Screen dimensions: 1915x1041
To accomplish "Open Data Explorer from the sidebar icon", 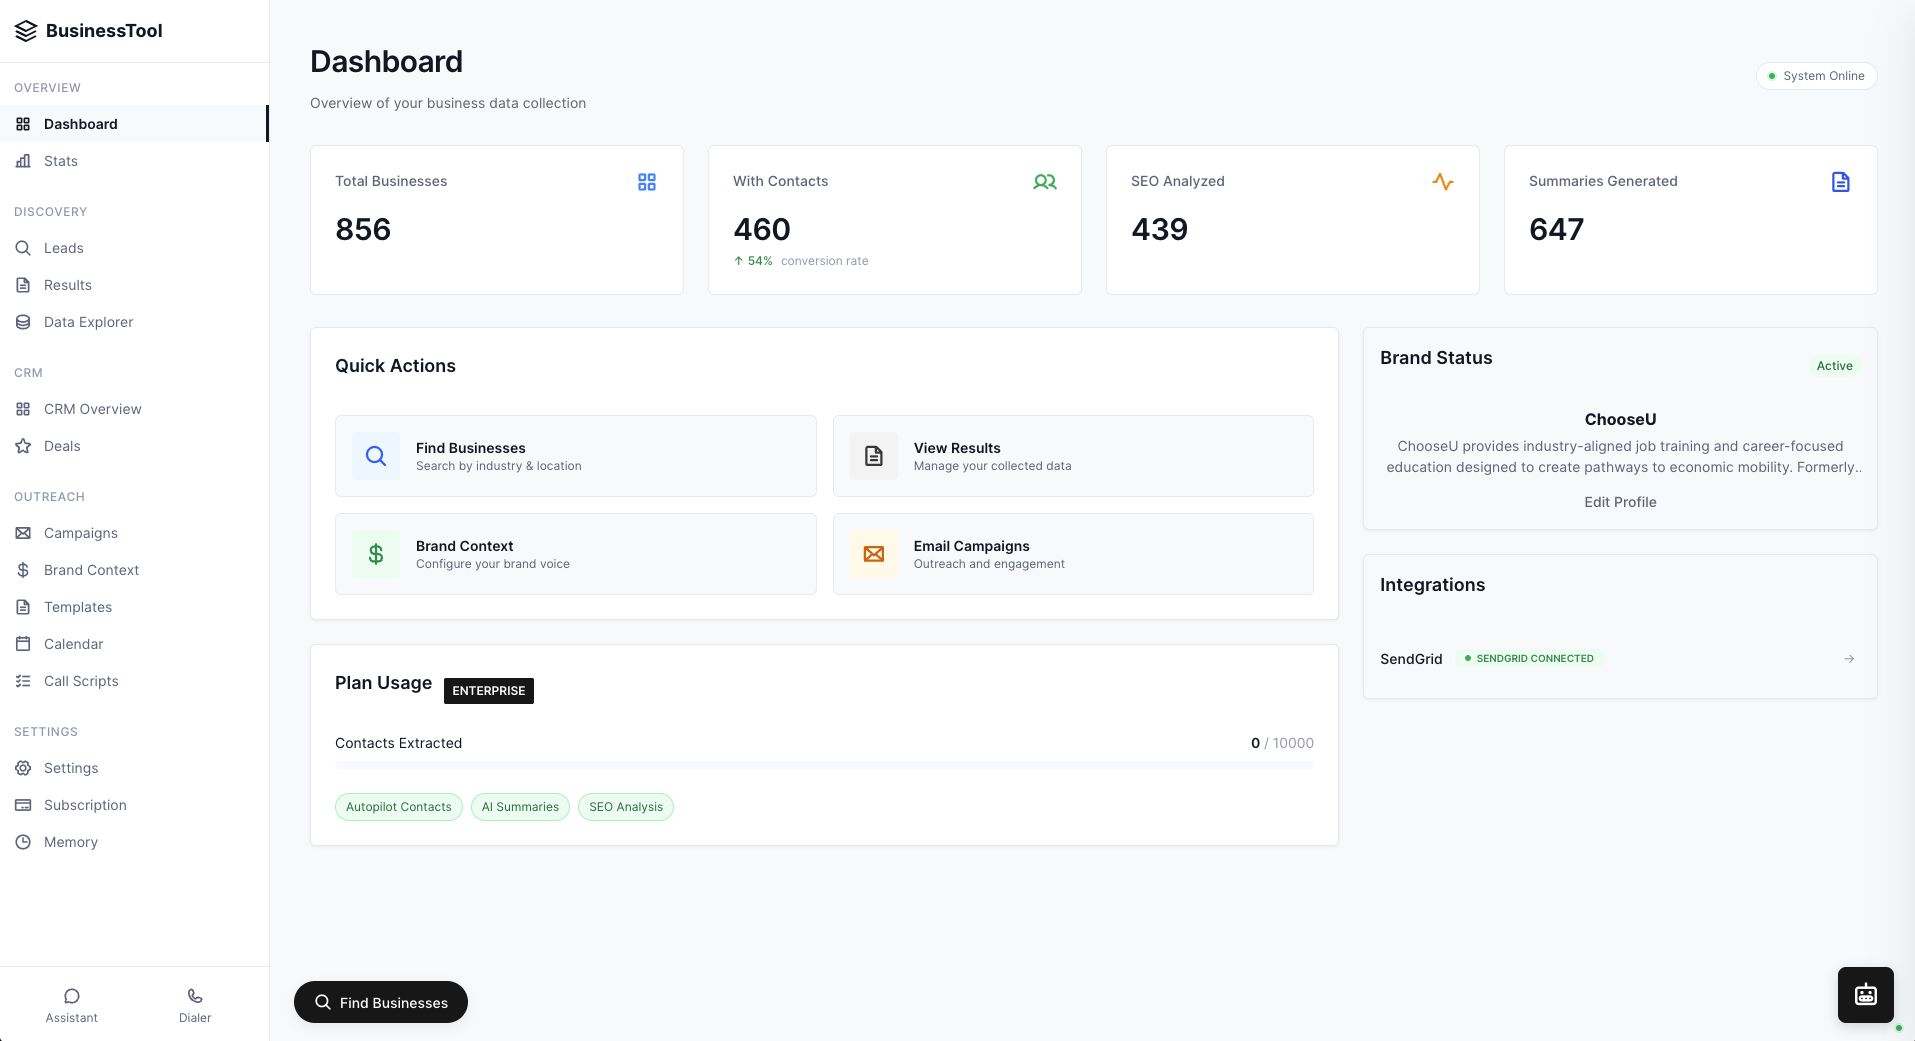I will coord(23,322).
